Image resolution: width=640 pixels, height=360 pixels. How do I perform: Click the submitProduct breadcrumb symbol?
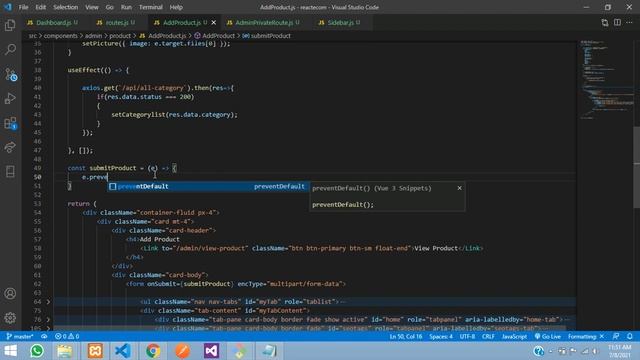pos(267,36)
